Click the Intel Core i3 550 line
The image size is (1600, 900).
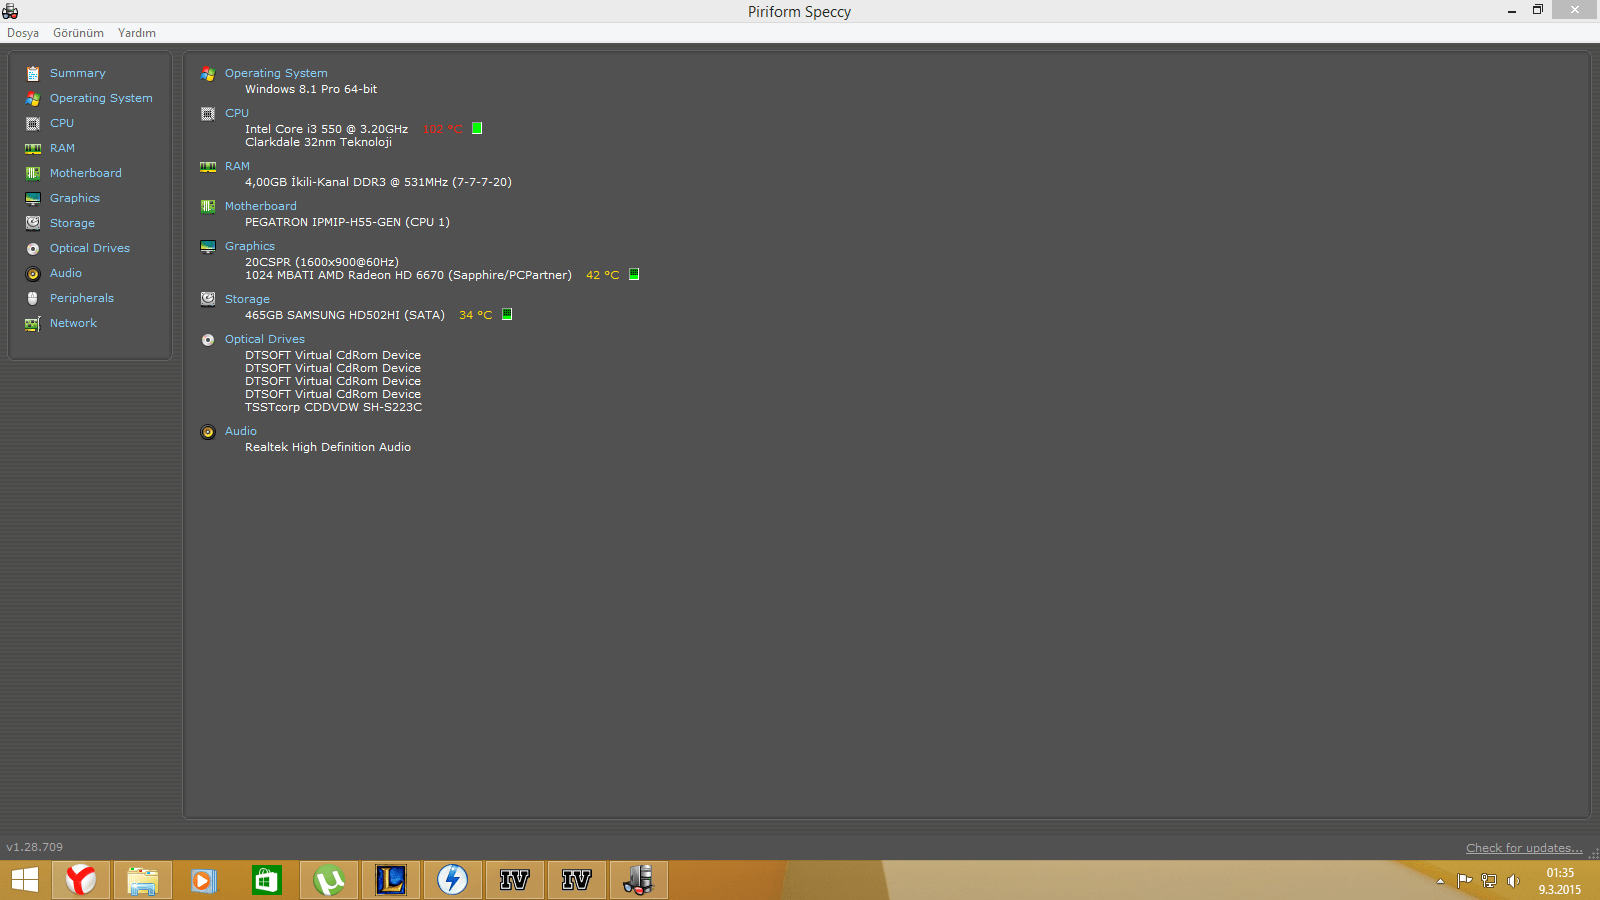(326, 129)
